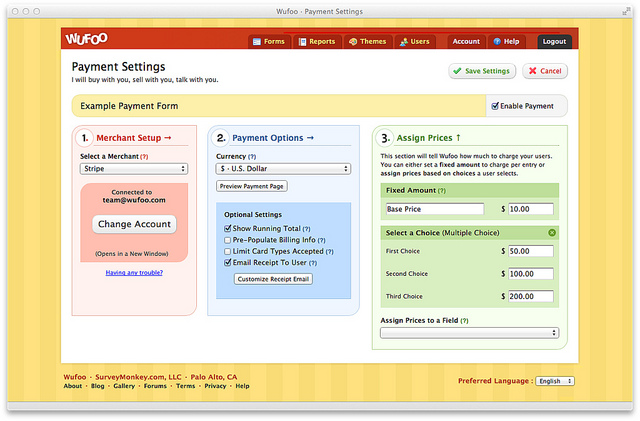Viewport: 640px width, 421px height.
Task: Click help icon for Show Running Total
Action: (x=307, y=229)
